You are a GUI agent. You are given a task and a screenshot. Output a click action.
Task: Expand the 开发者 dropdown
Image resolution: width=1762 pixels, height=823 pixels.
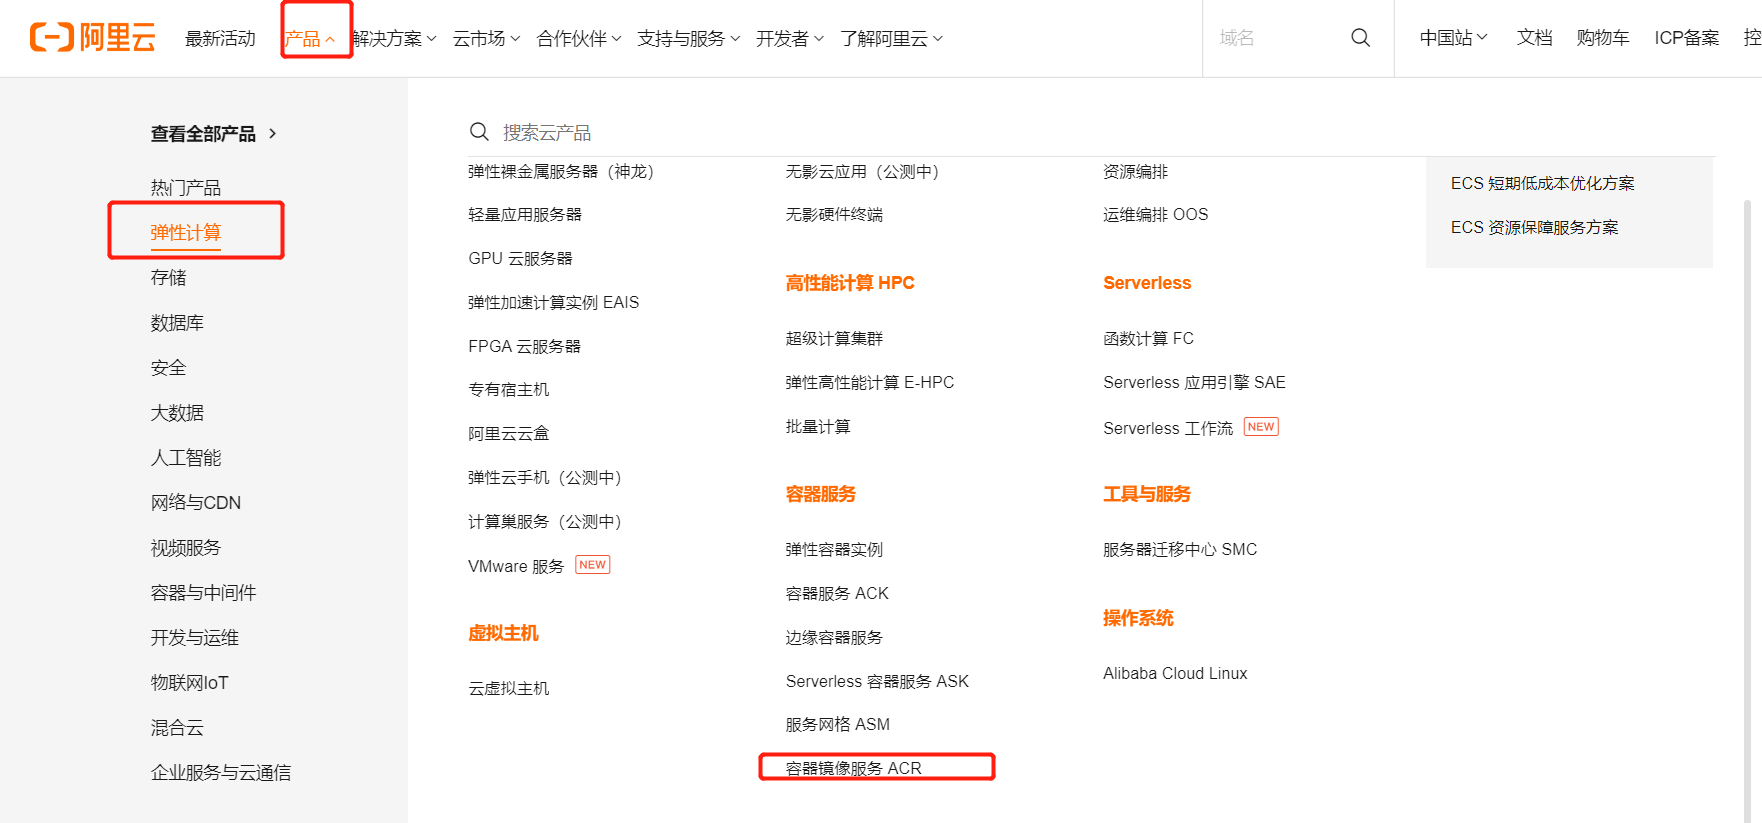click(x=790, y=38)
